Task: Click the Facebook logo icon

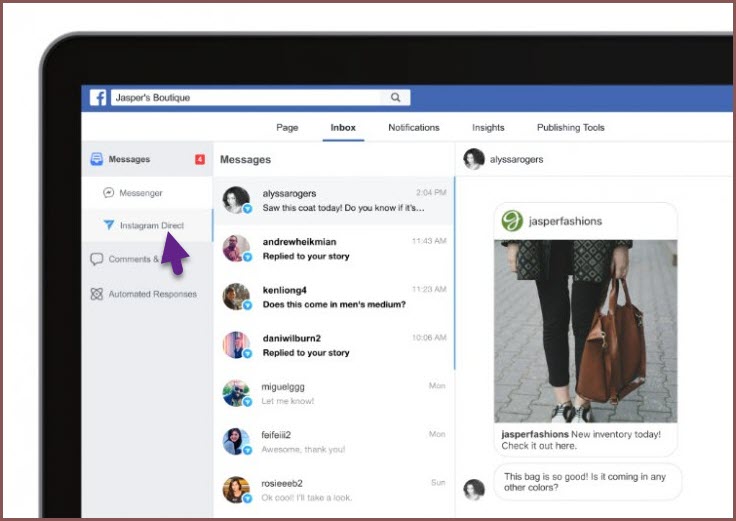Action: (x=99, y=98)
